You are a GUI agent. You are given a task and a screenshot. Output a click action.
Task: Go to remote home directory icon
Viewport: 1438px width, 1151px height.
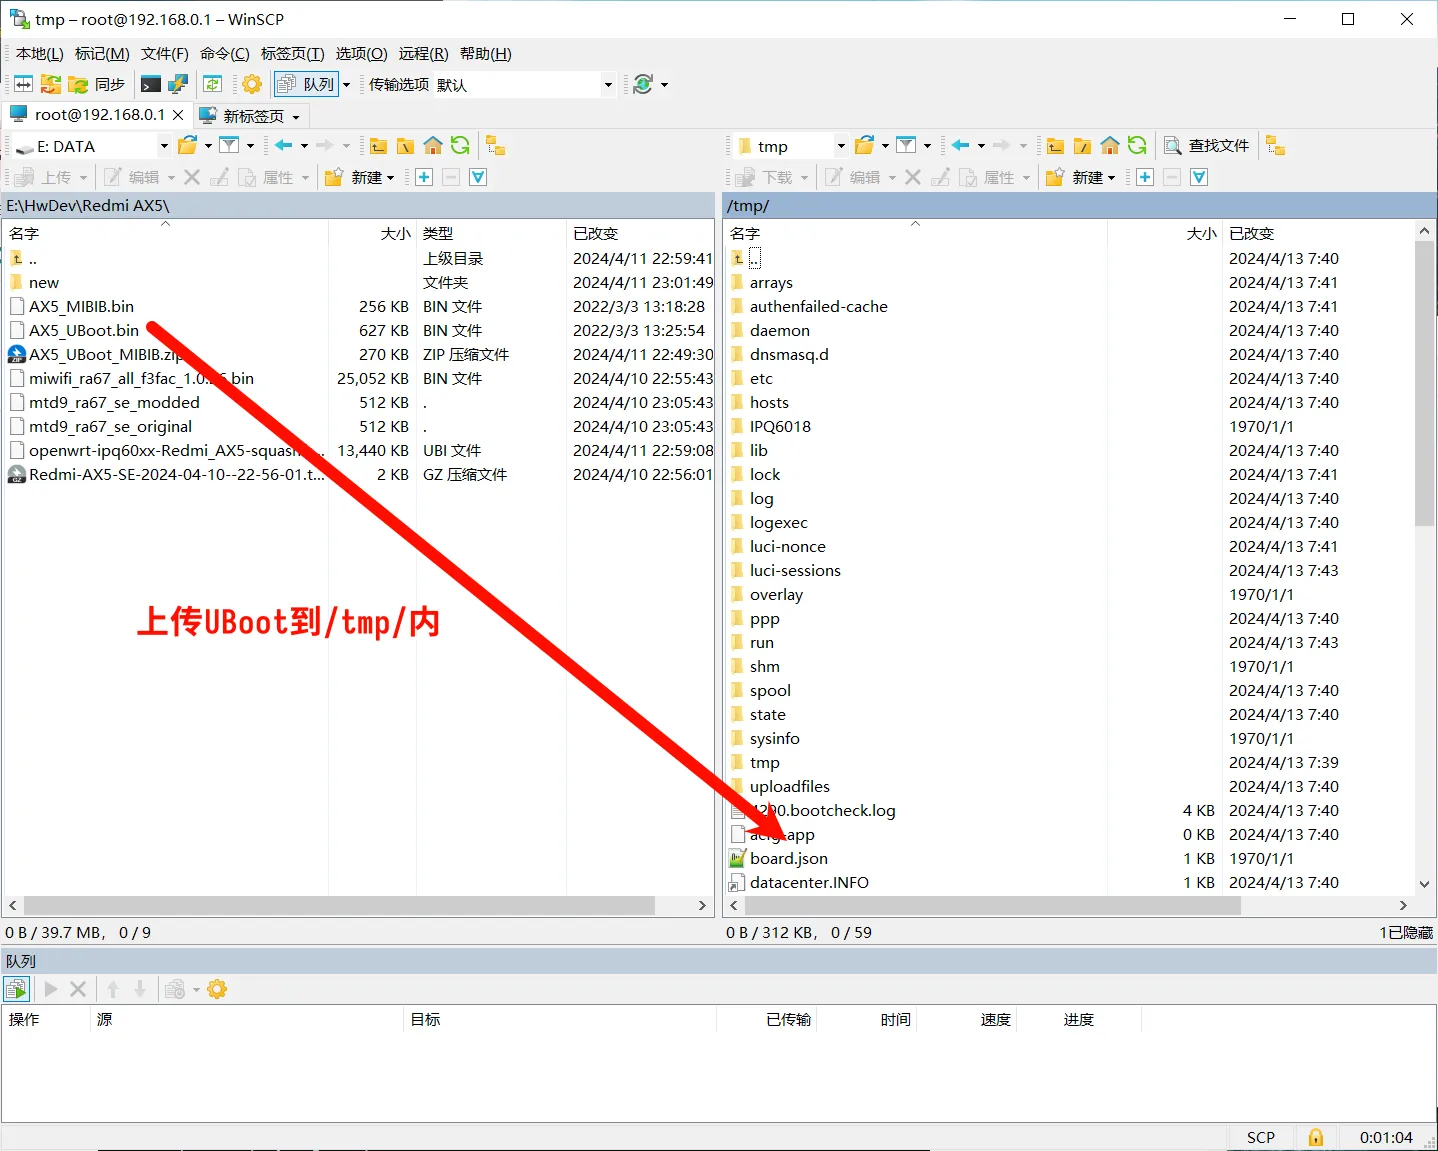pyautogui.click(x=1110, y=146)
